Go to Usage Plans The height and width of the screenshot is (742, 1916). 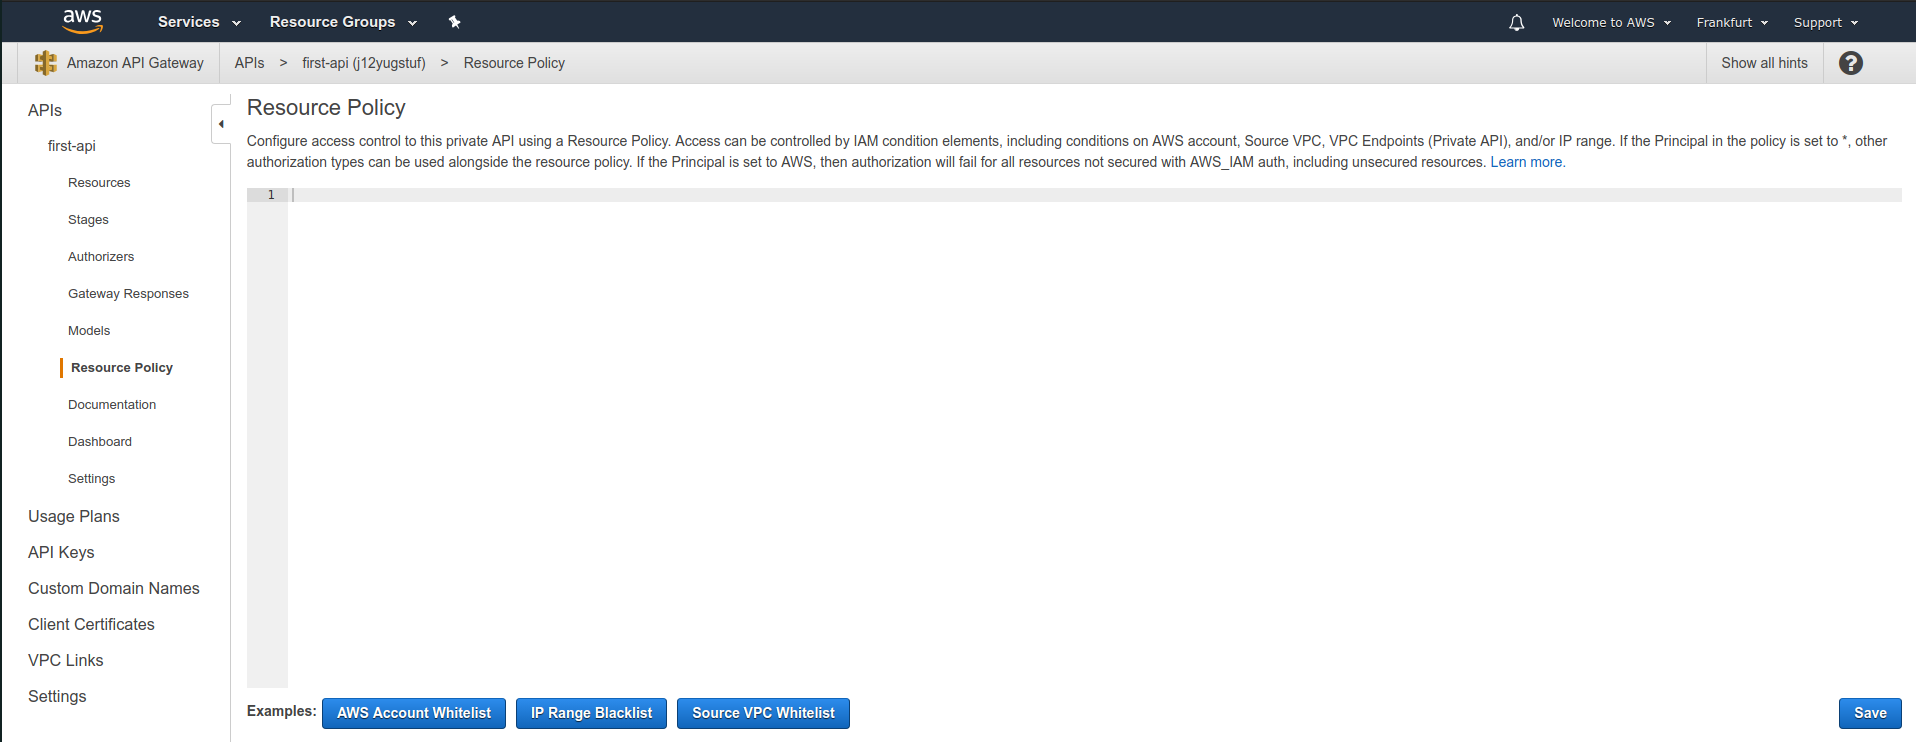point(74,516)
